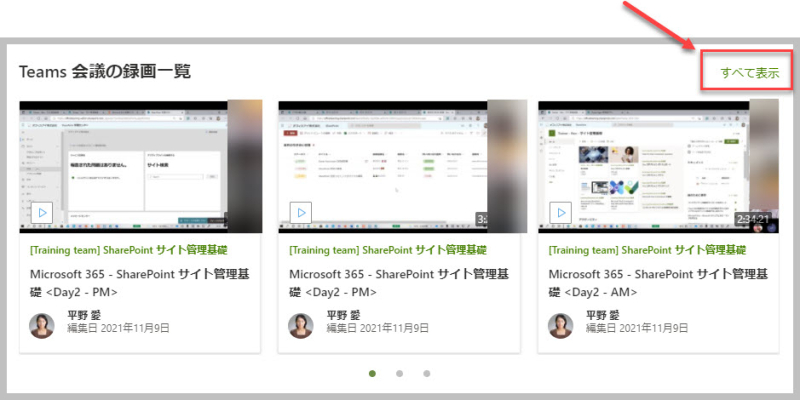
Task: Open the Day2 - AM recording thumbnail
Action: tap(659, 167)
